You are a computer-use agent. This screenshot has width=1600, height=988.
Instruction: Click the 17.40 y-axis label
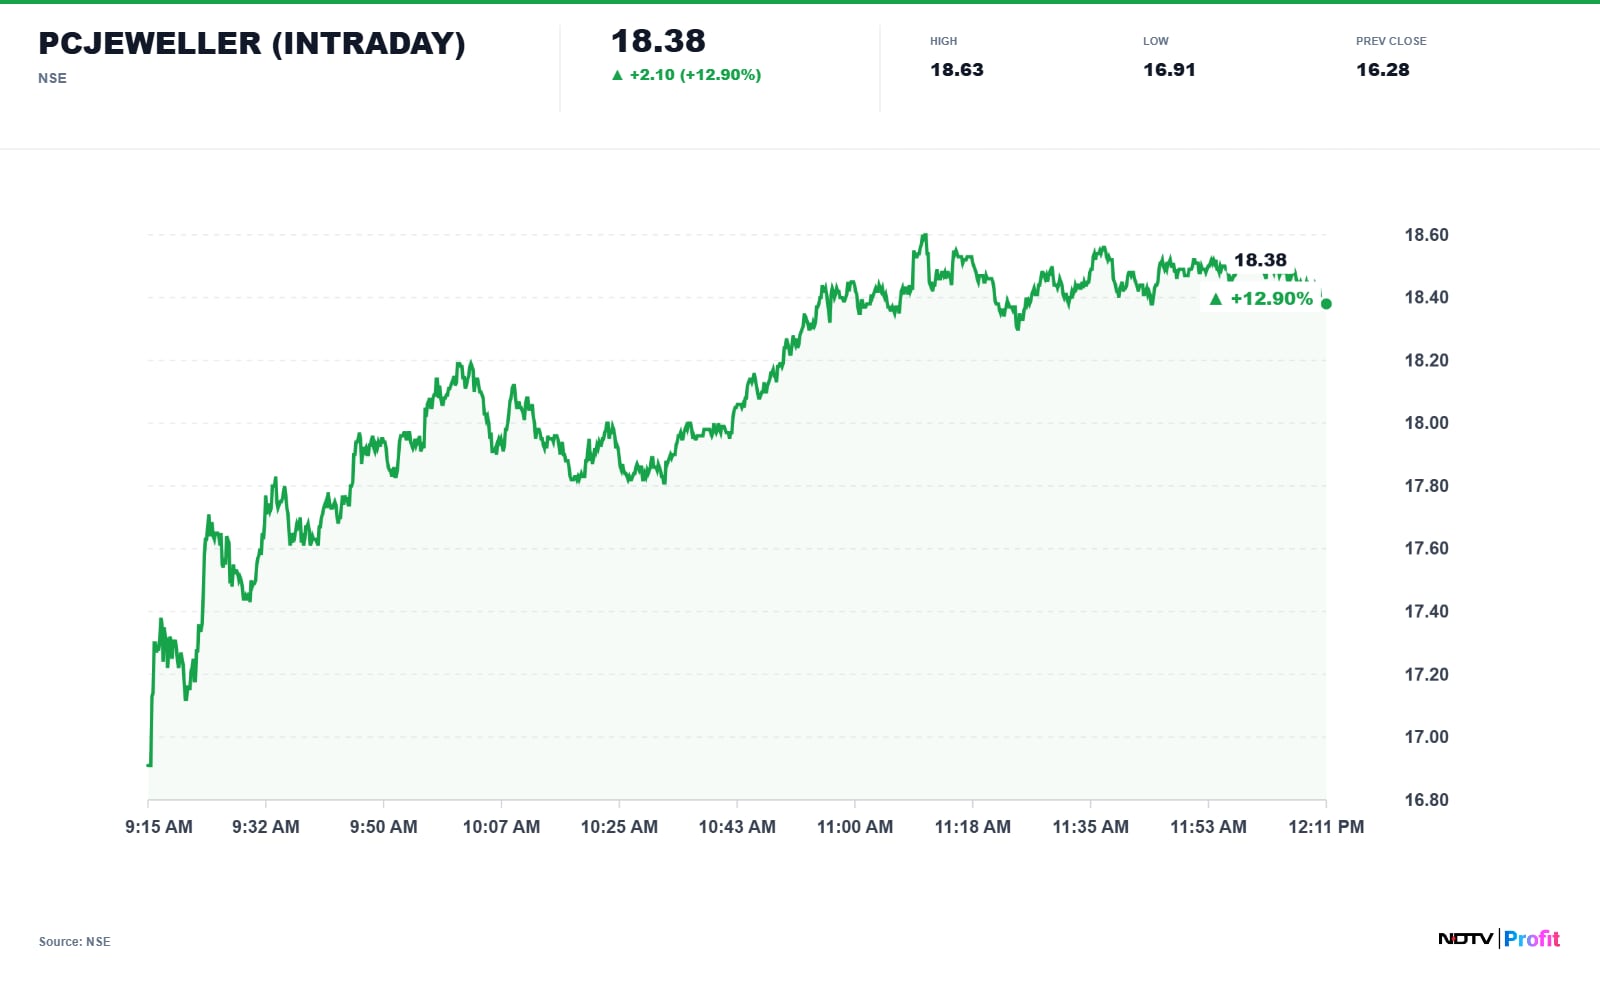click(x=1426, y=611)
